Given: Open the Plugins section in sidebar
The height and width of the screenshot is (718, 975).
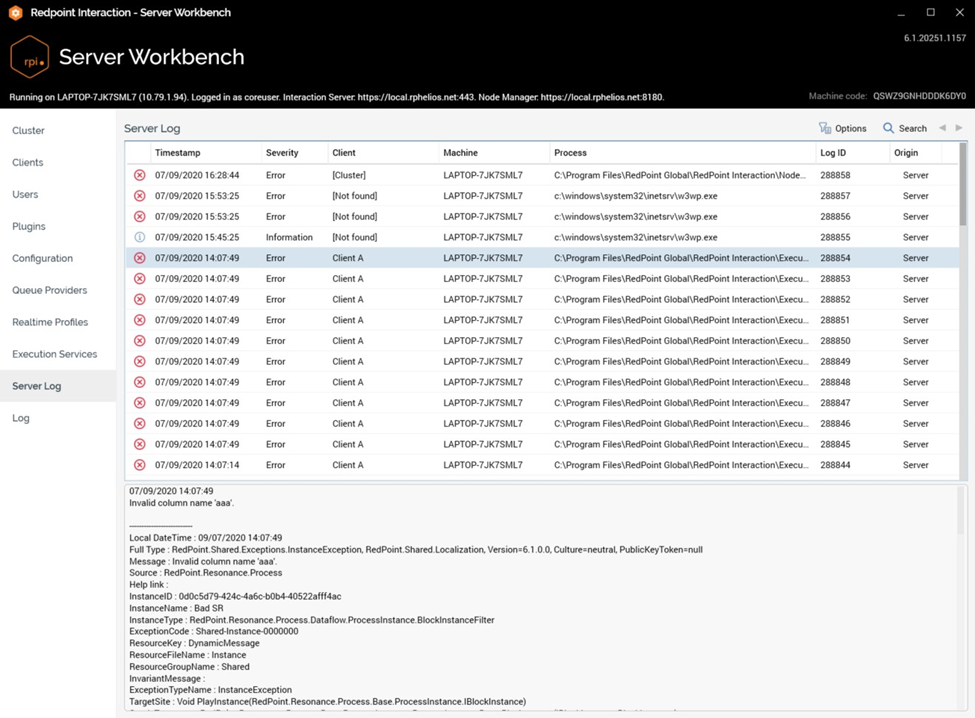Looking at the screenshot, I should click(x=29, y=227).
